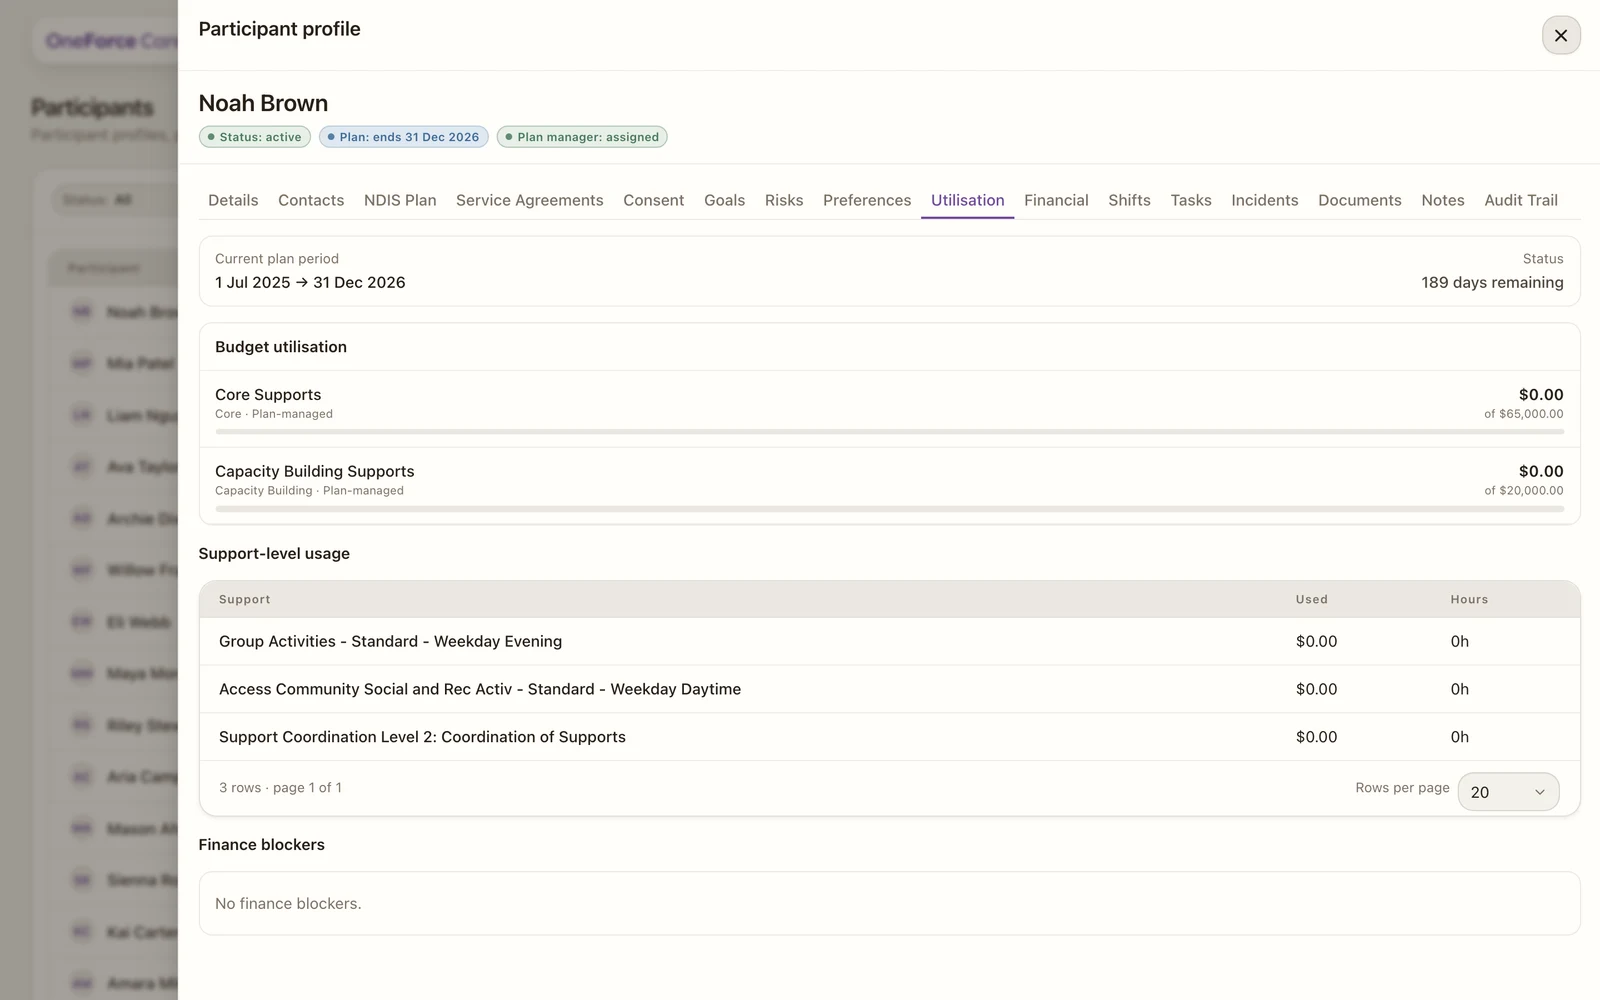This screenshot has height=1000, width=1600.
Task: Click the Support column header
Action: [245, 599]
